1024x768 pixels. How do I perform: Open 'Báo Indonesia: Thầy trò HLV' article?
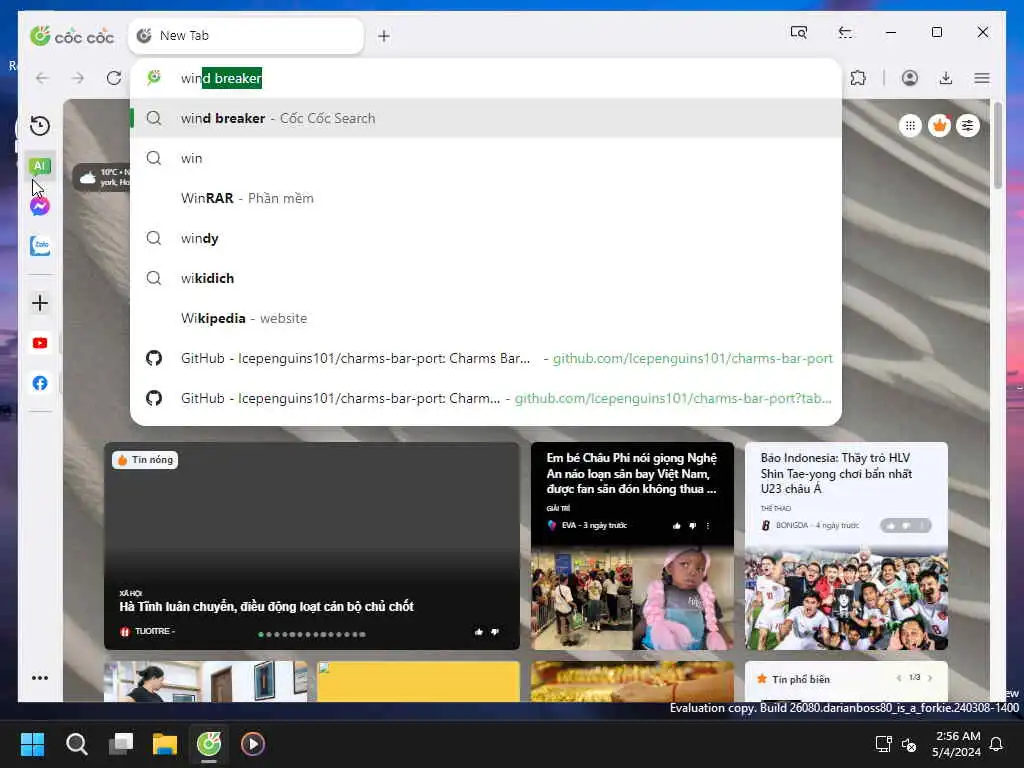point(836,473)
